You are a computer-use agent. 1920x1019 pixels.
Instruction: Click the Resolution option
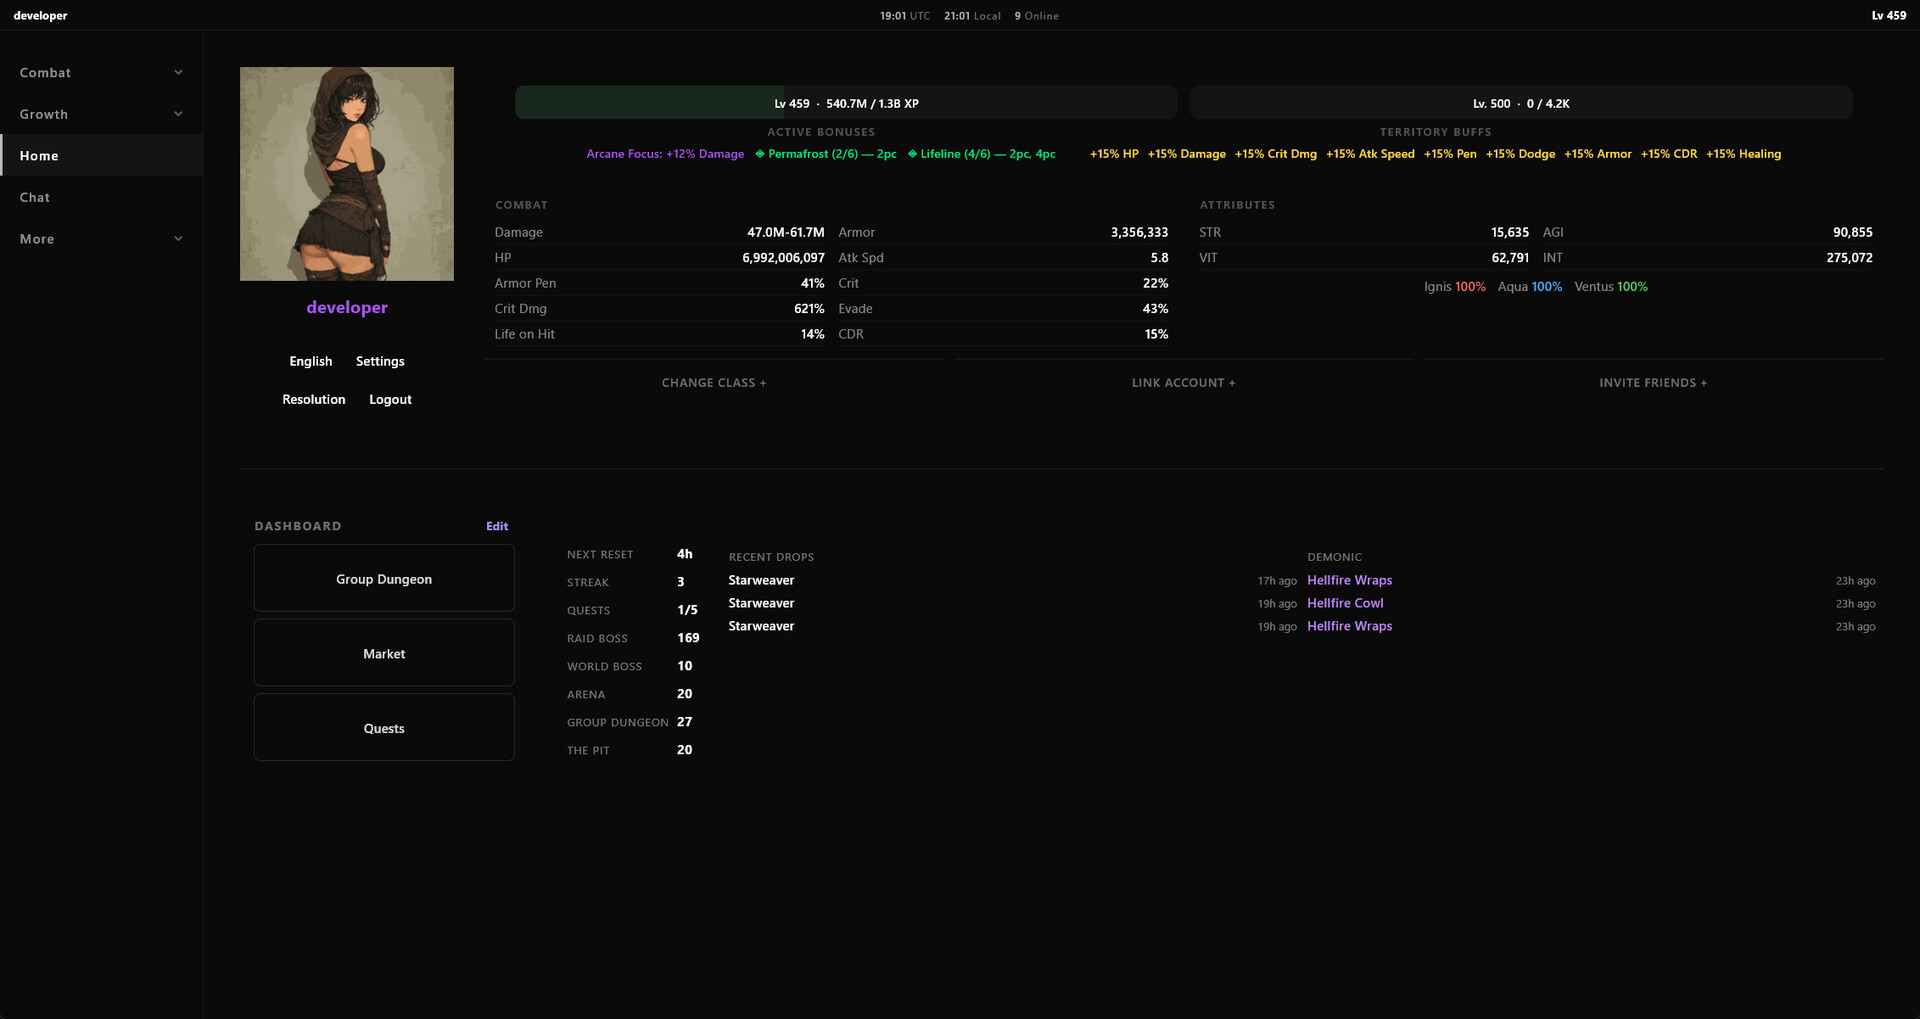313,399
